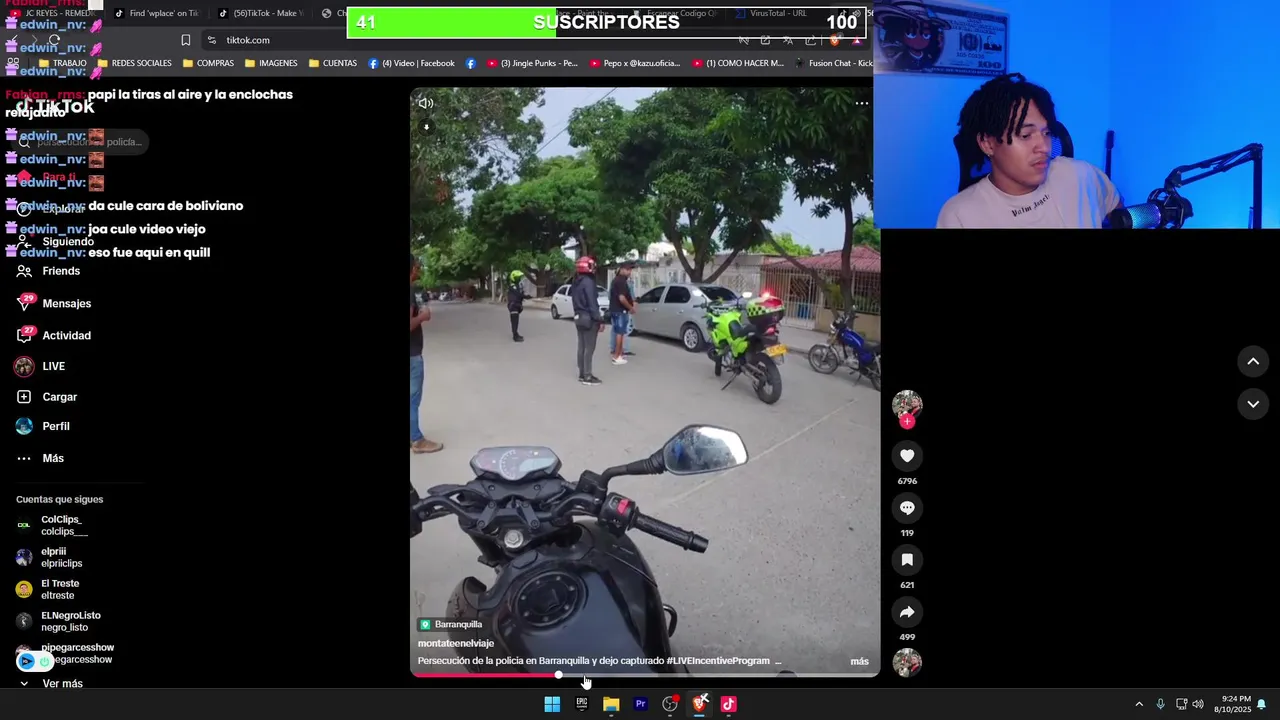The width and height of the screenshot is (1280, 720).
Task: Open Cargar upload page
Action: coord(59,397)
